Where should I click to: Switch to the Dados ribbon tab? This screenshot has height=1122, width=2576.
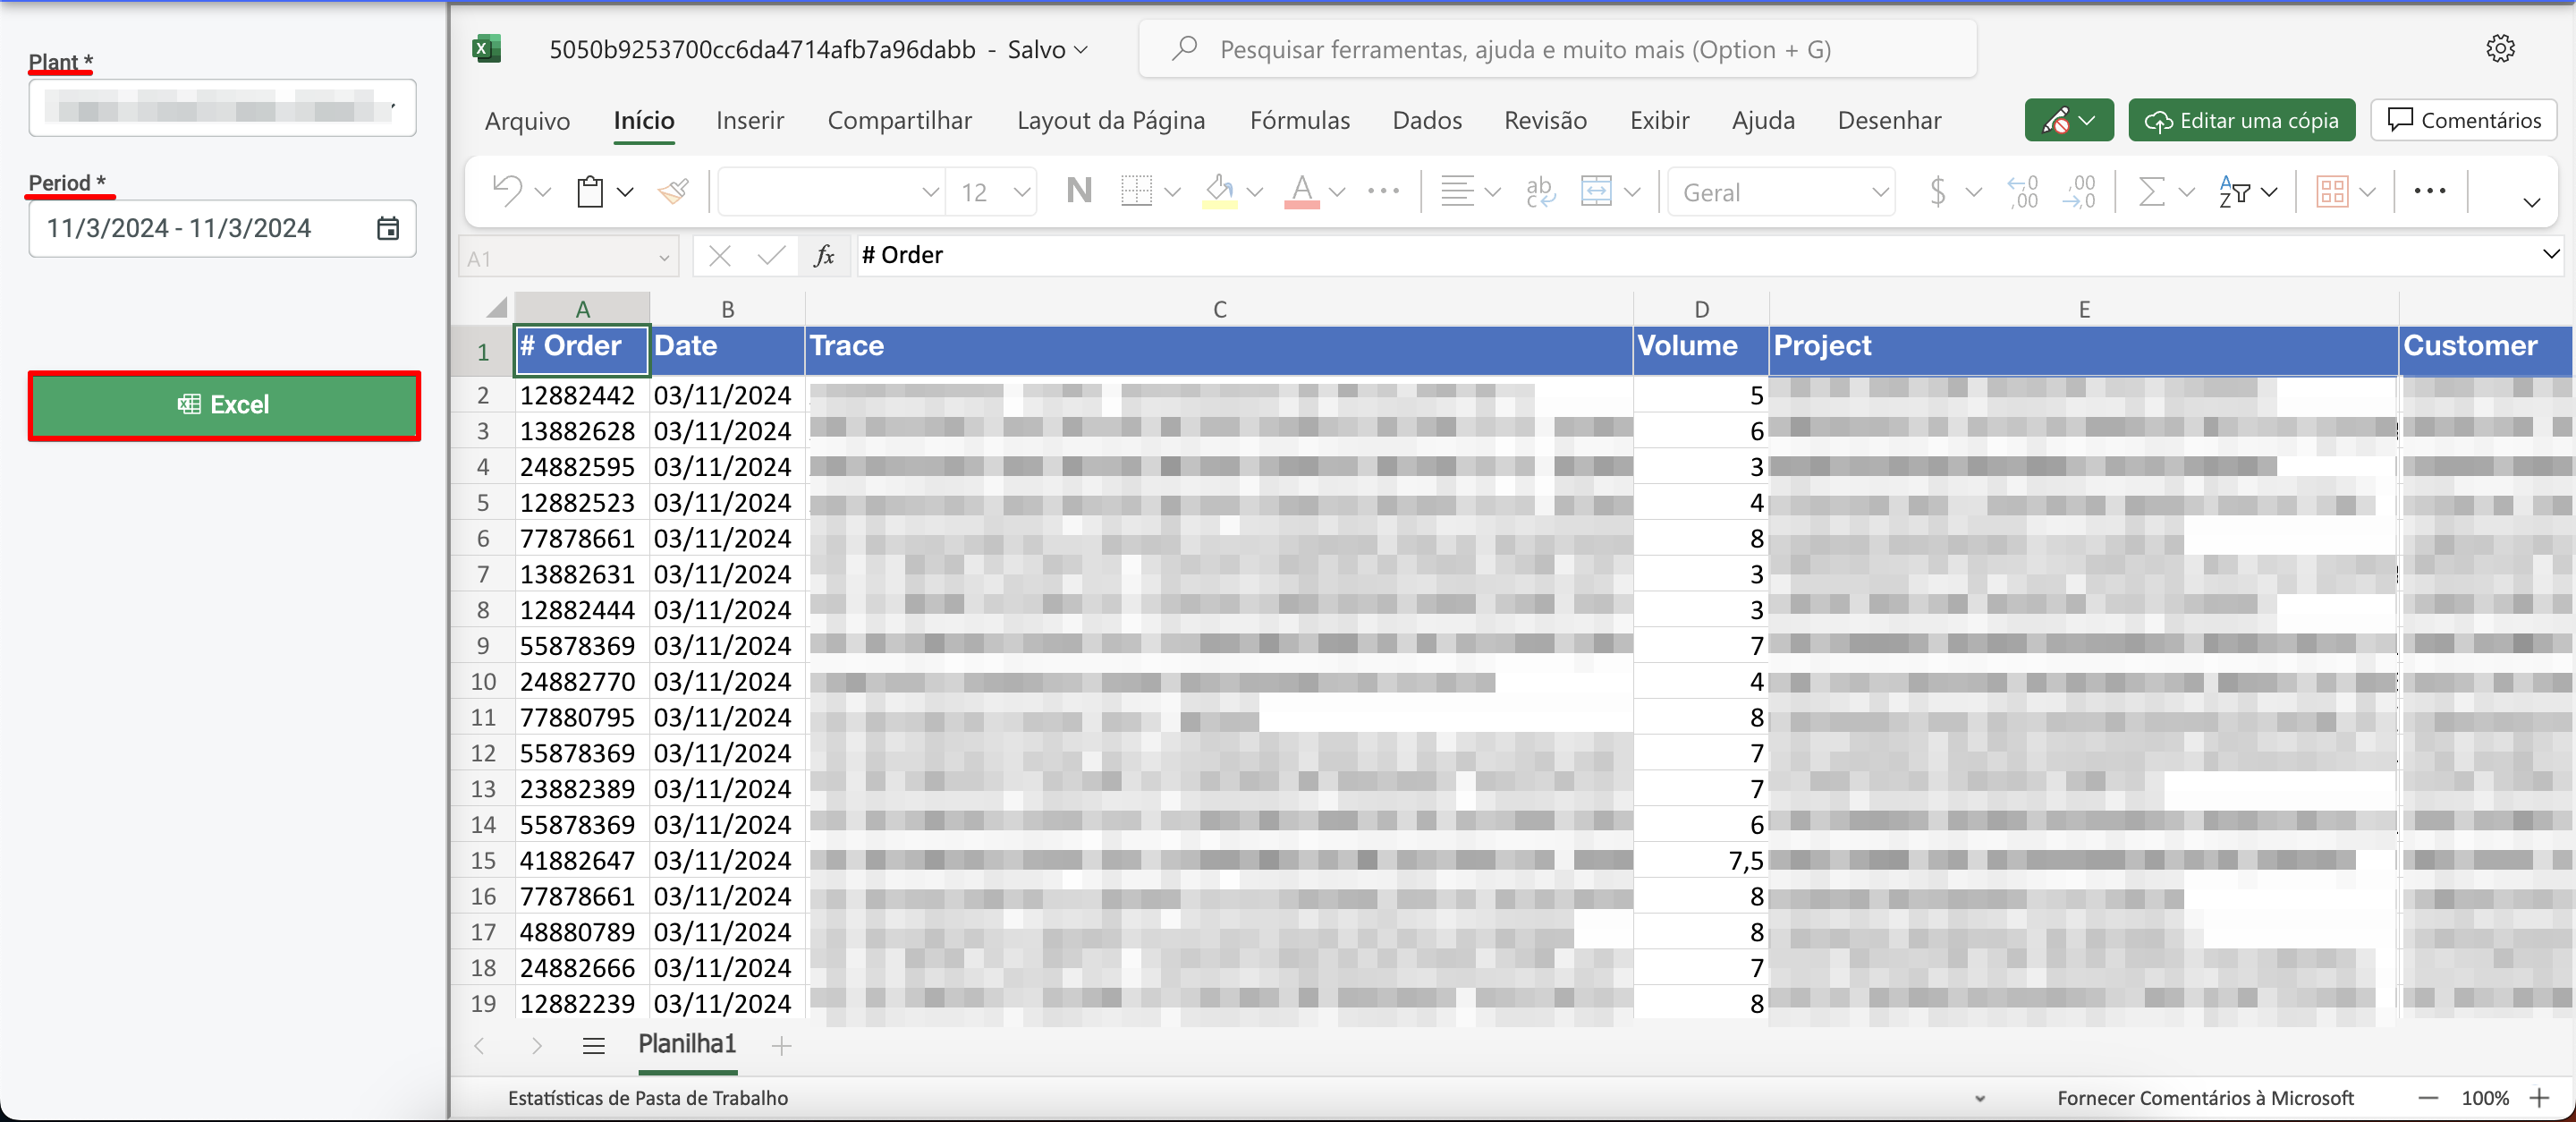coord(1426,121)
